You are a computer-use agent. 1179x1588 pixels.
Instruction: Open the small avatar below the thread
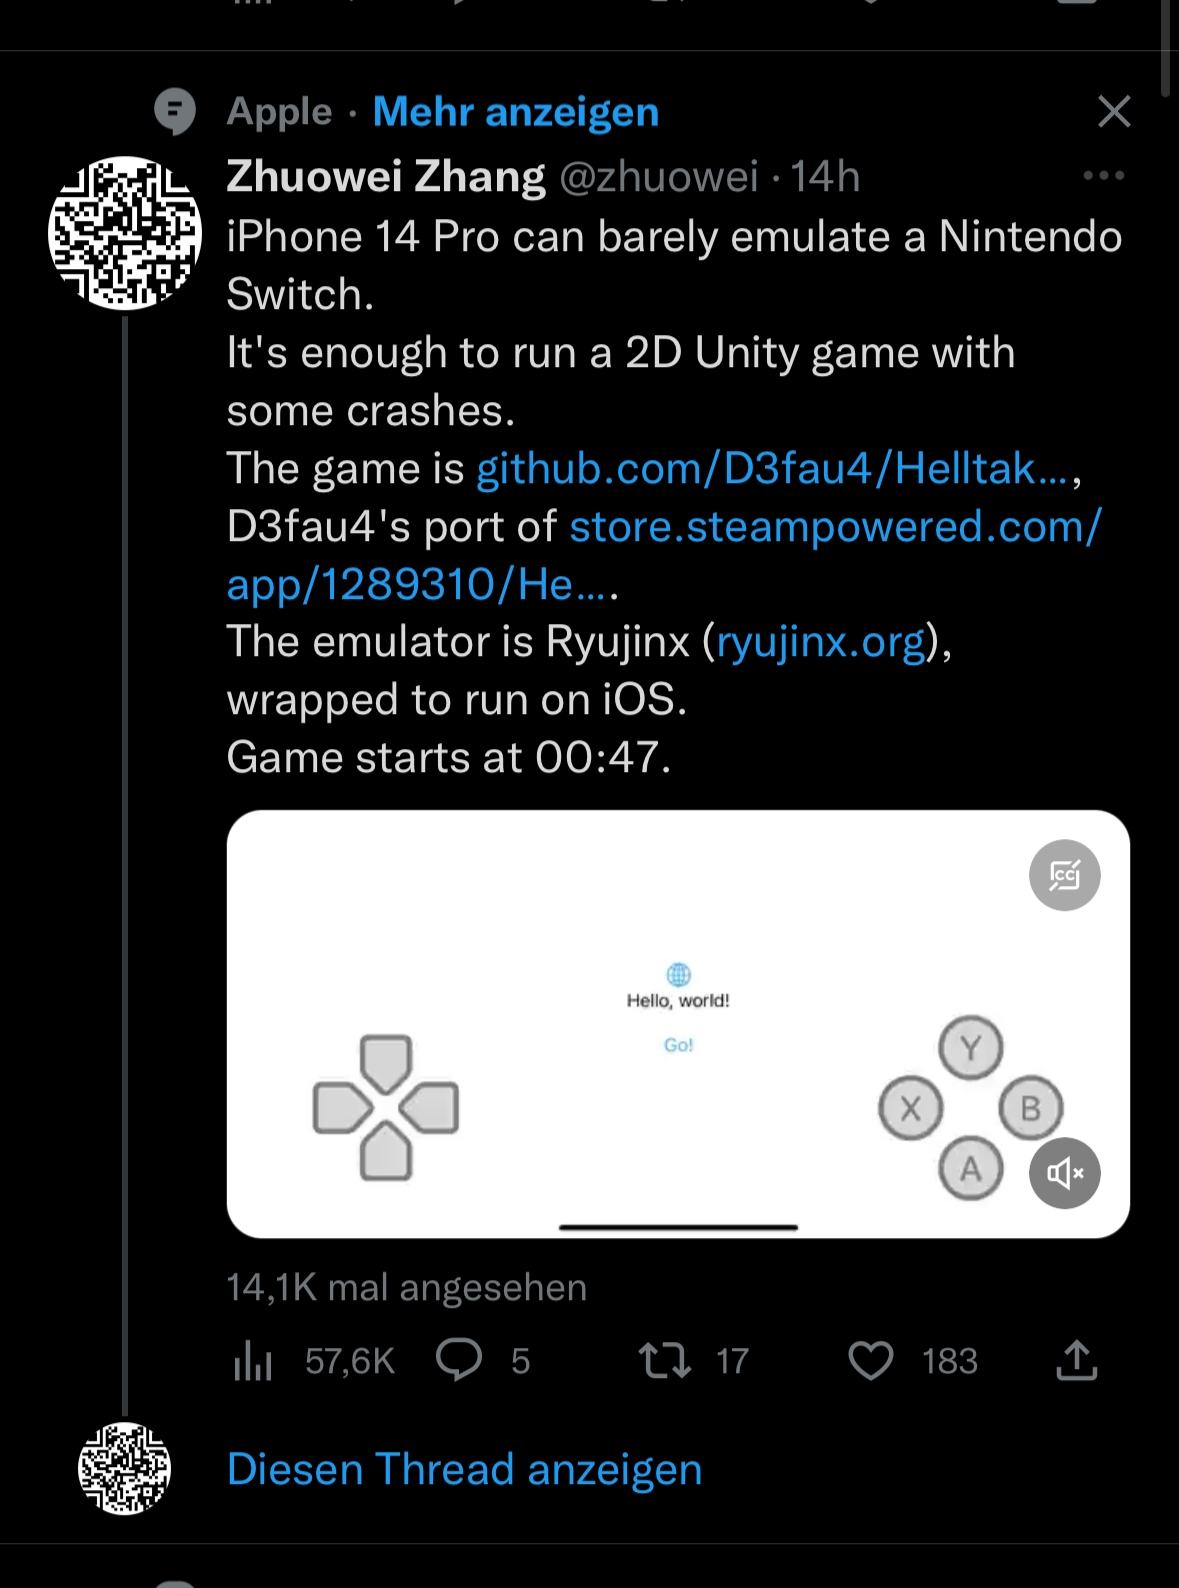click(125, 1468)
